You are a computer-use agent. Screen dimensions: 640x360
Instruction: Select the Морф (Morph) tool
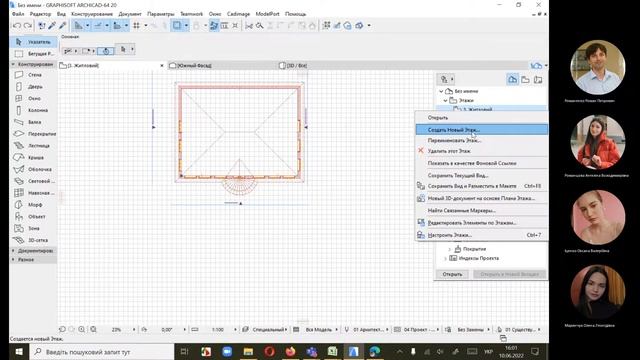point(33,205)
